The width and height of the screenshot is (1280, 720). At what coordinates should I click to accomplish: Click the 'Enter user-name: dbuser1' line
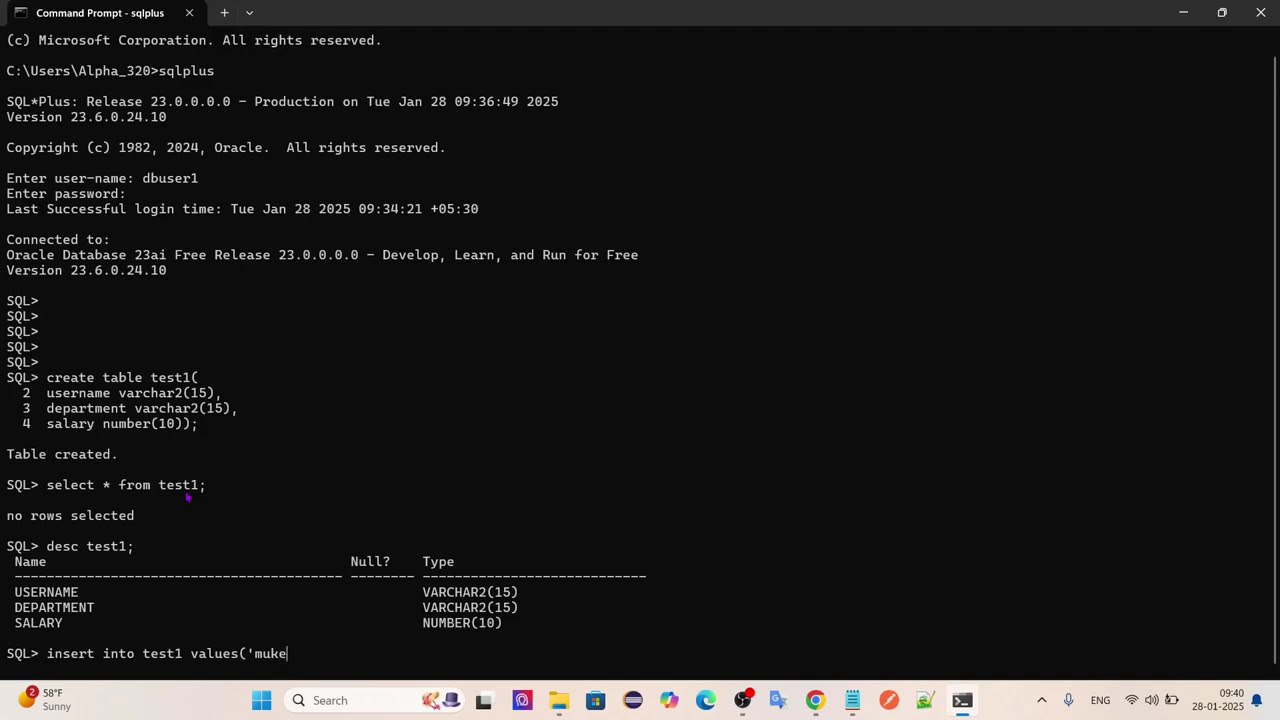click(x=102, y=178)
